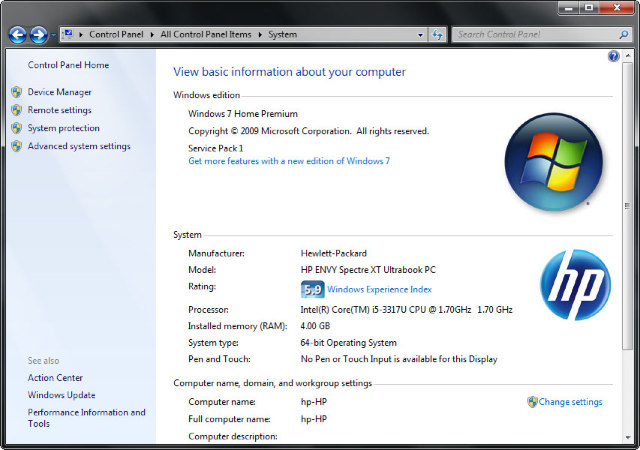Open help with the blue question mark icon
Screen dimensions: 640x450
tap(613, 57)
